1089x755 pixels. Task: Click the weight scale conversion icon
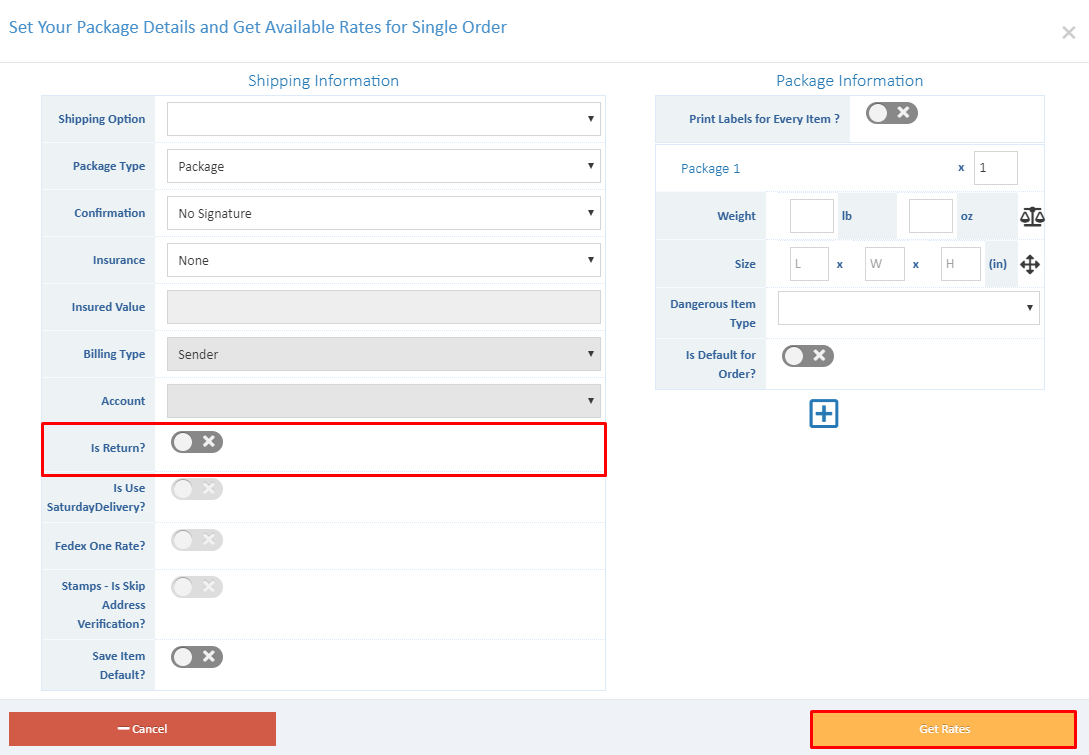1032,216
